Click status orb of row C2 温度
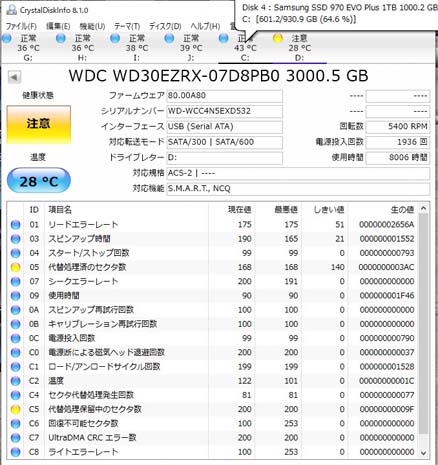Viewport: 438px width, 465px height. click(x=15, y=381)
